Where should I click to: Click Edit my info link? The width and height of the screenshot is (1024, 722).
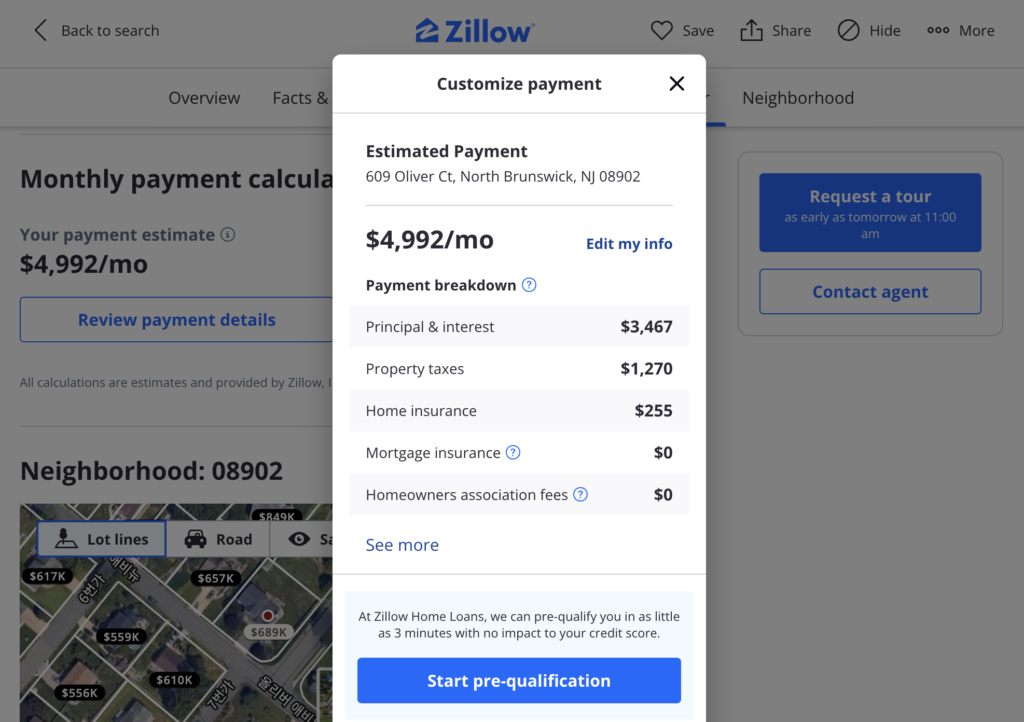click(x=628, y=243)
